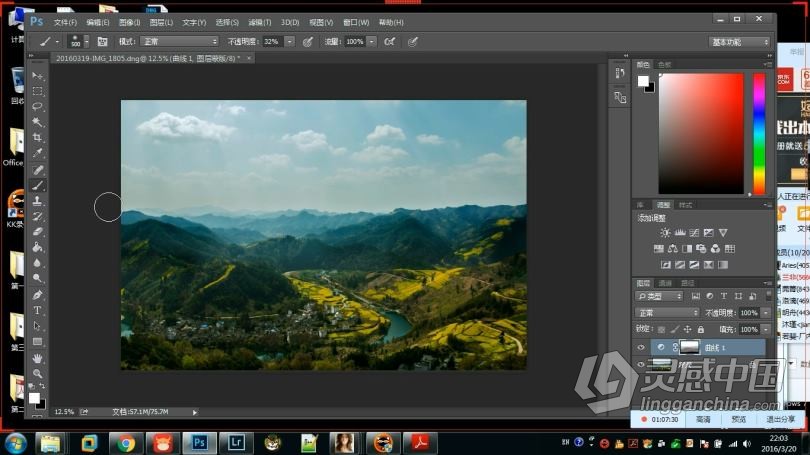
Task: Select the Rectangle shape tool
Action: click(38, 341)
